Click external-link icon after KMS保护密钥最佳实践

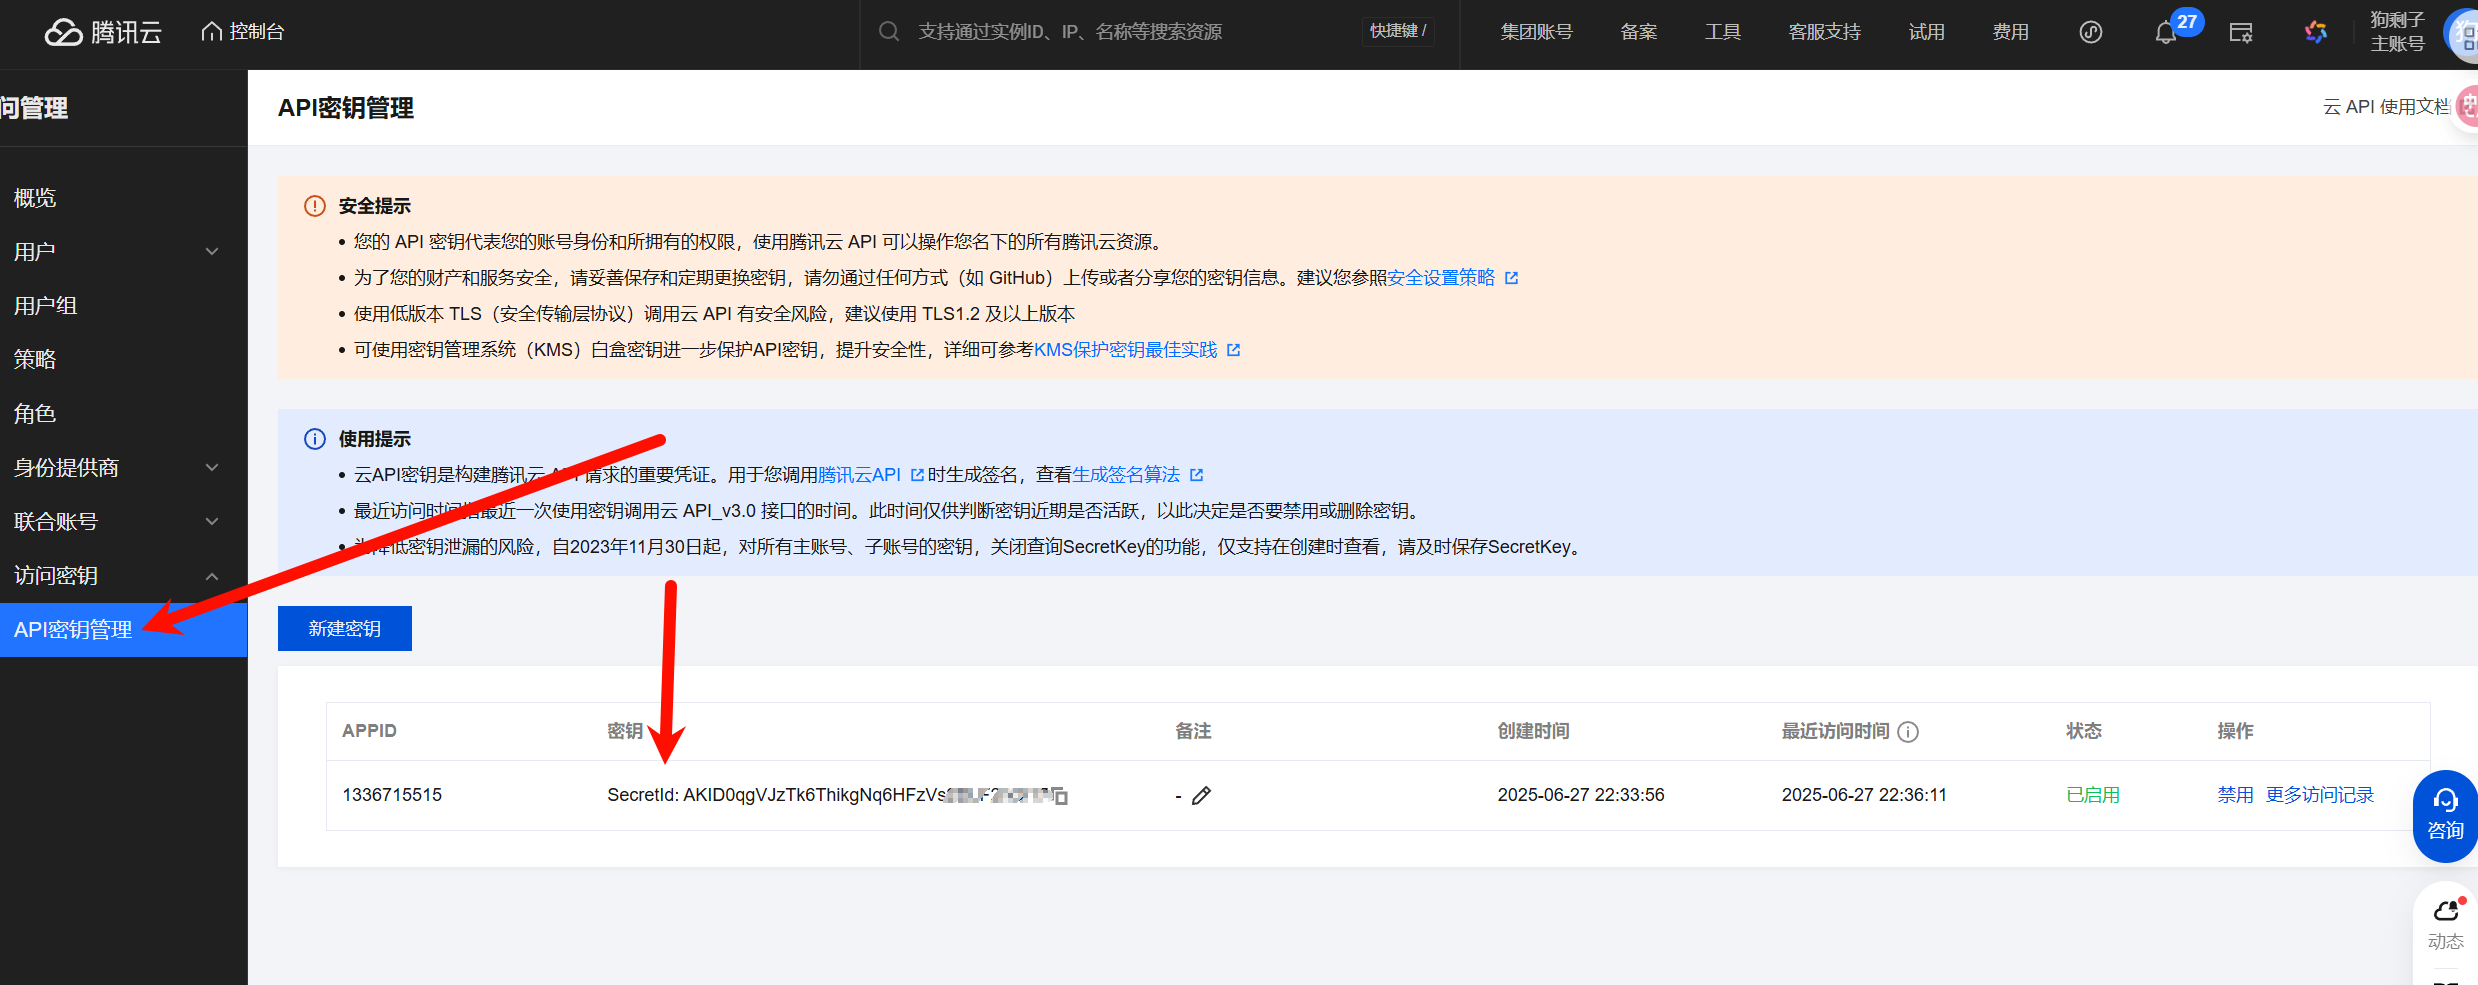[x=1233, y=350]
